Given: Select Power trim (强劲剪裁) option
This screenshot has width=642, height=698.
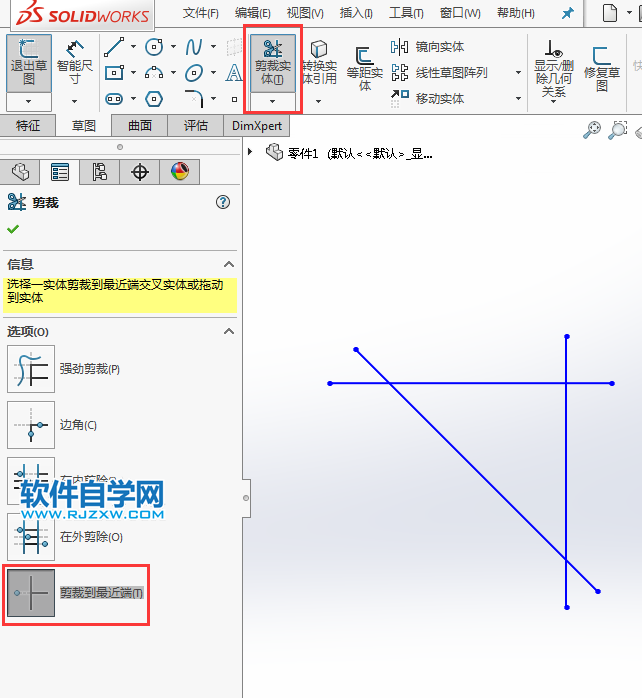Looking at the screenshot, I should (31, 369).
